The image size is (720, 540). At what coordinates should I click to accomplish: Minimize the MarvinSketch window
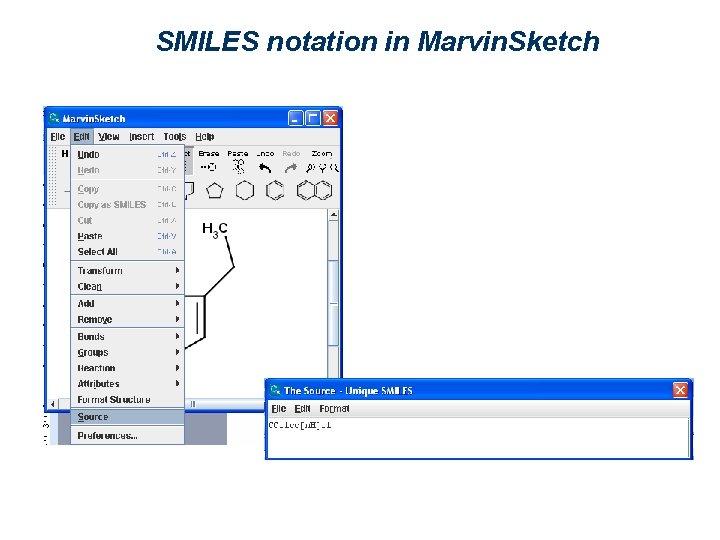tap(295, 118)
